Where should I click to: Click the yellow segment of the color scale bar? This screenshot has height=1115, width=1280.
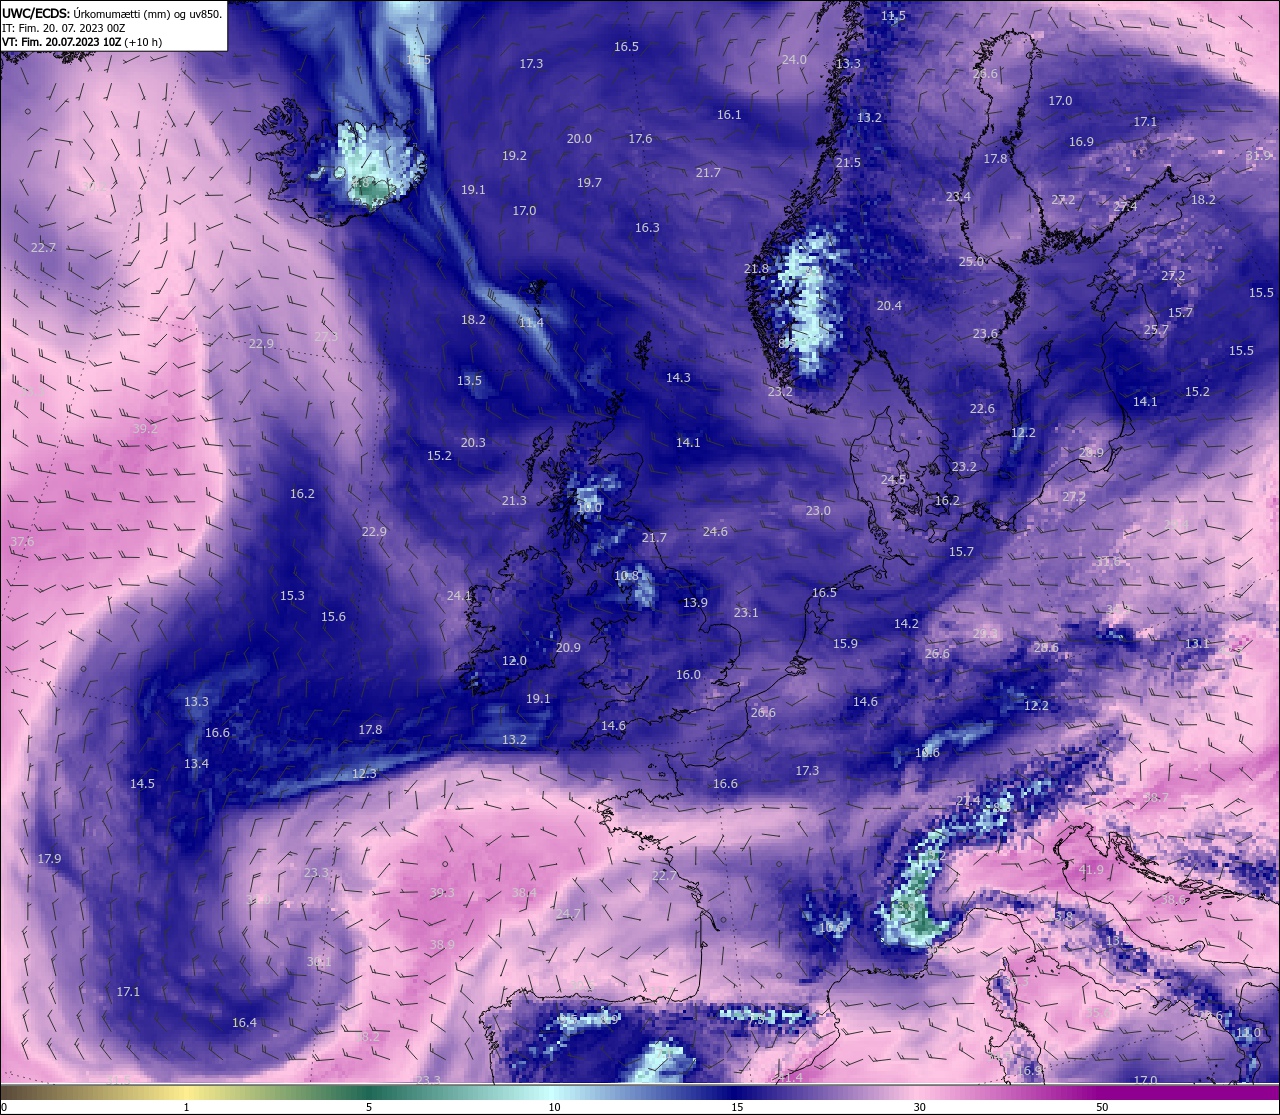[x=186, y=1091]
